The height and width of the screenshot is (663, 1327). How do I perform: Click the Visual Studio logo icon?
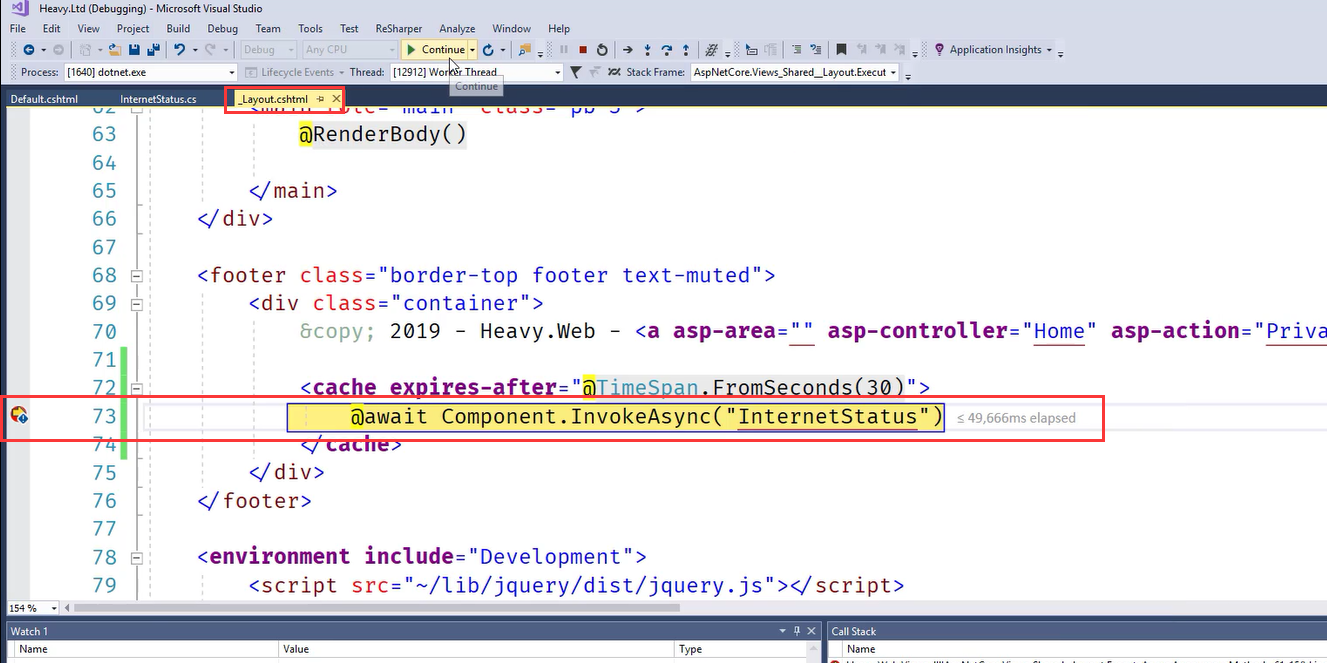tap(19, 8)
